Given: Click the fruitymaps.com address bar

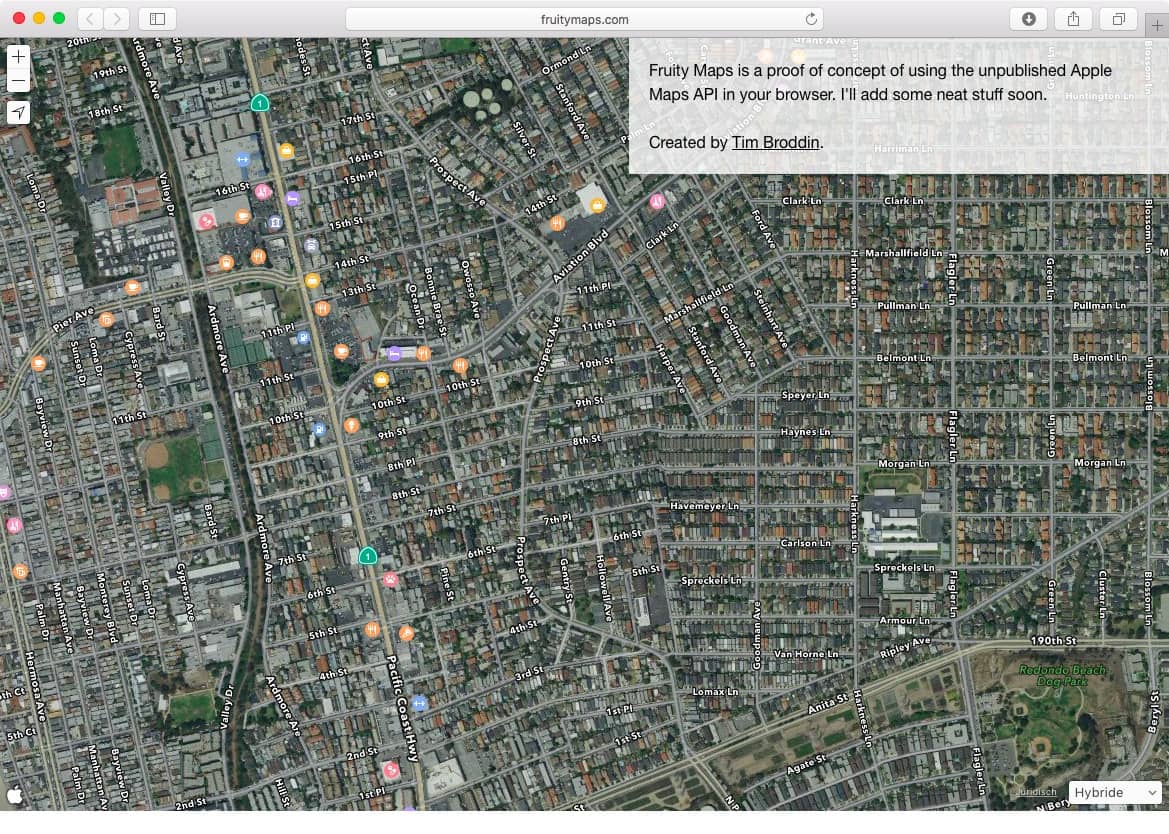Looking at the screenshot, I should coord(584,18).
